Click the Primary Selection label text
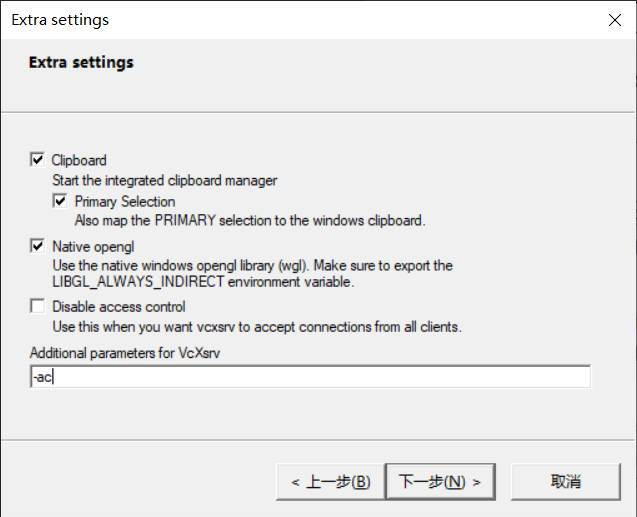Screen dimensions: 637x517 (x=124, y=201)
